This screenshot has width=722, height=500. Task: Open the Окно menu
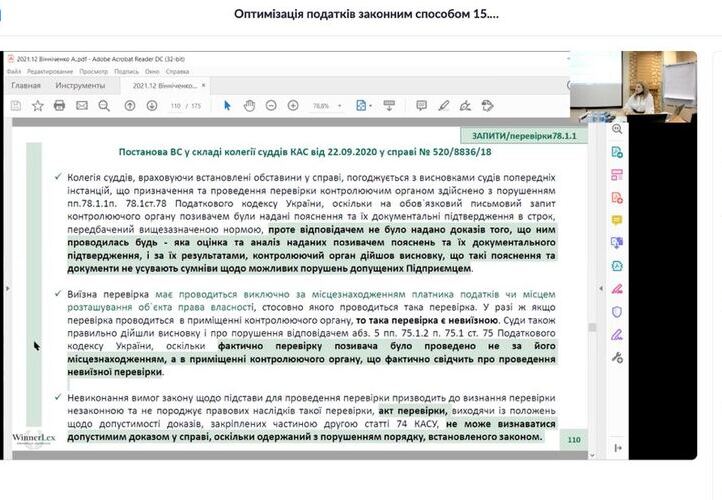(x=152, y=72)
